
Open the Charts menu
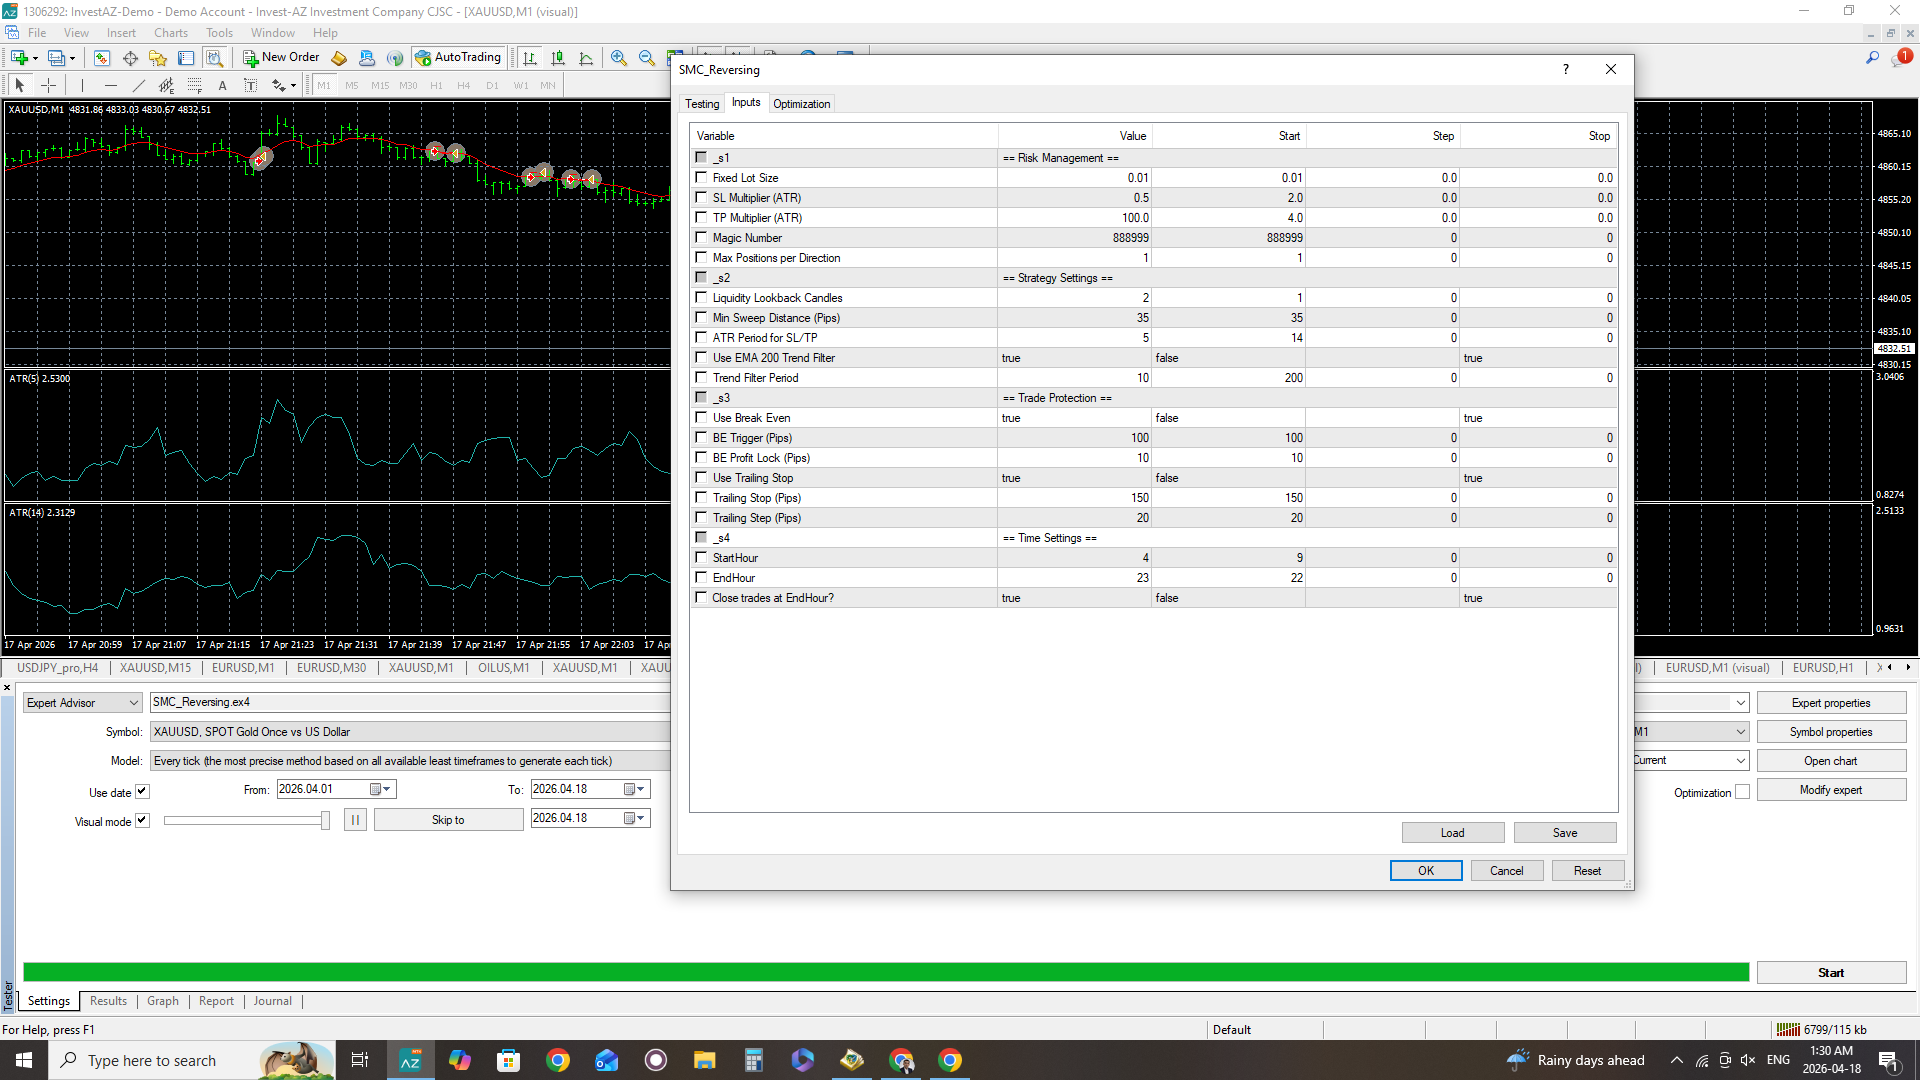[x=170, y=33]
